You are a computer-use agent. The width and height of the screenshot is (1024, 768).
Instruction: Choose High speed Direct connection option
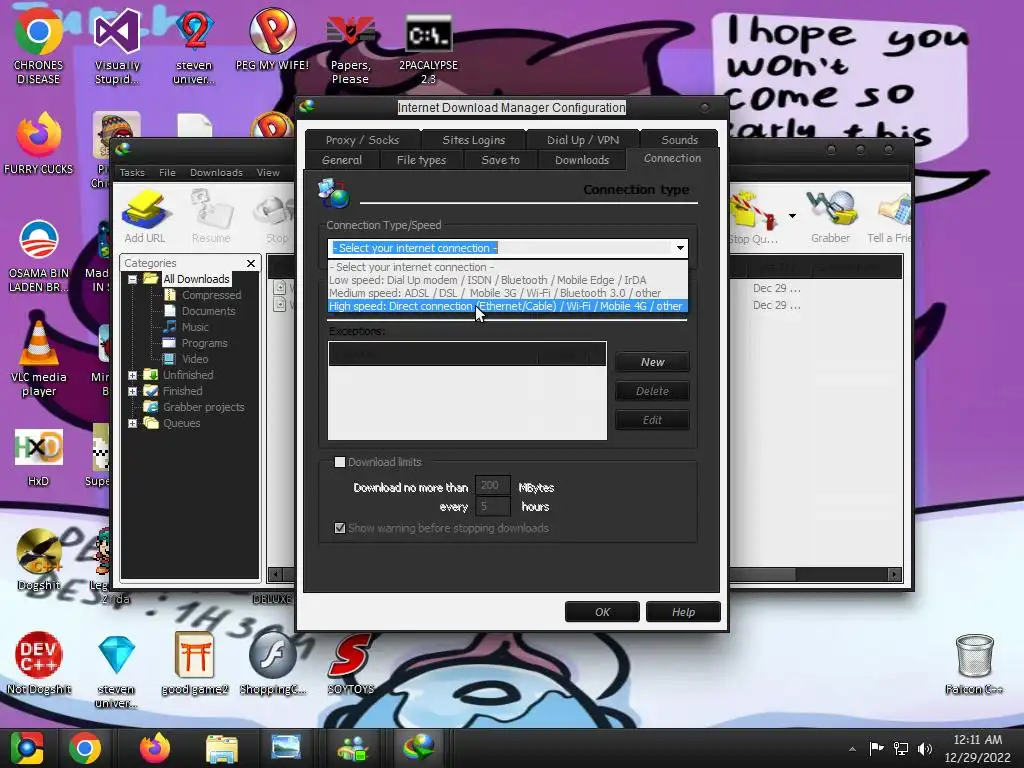click(507, 306)
